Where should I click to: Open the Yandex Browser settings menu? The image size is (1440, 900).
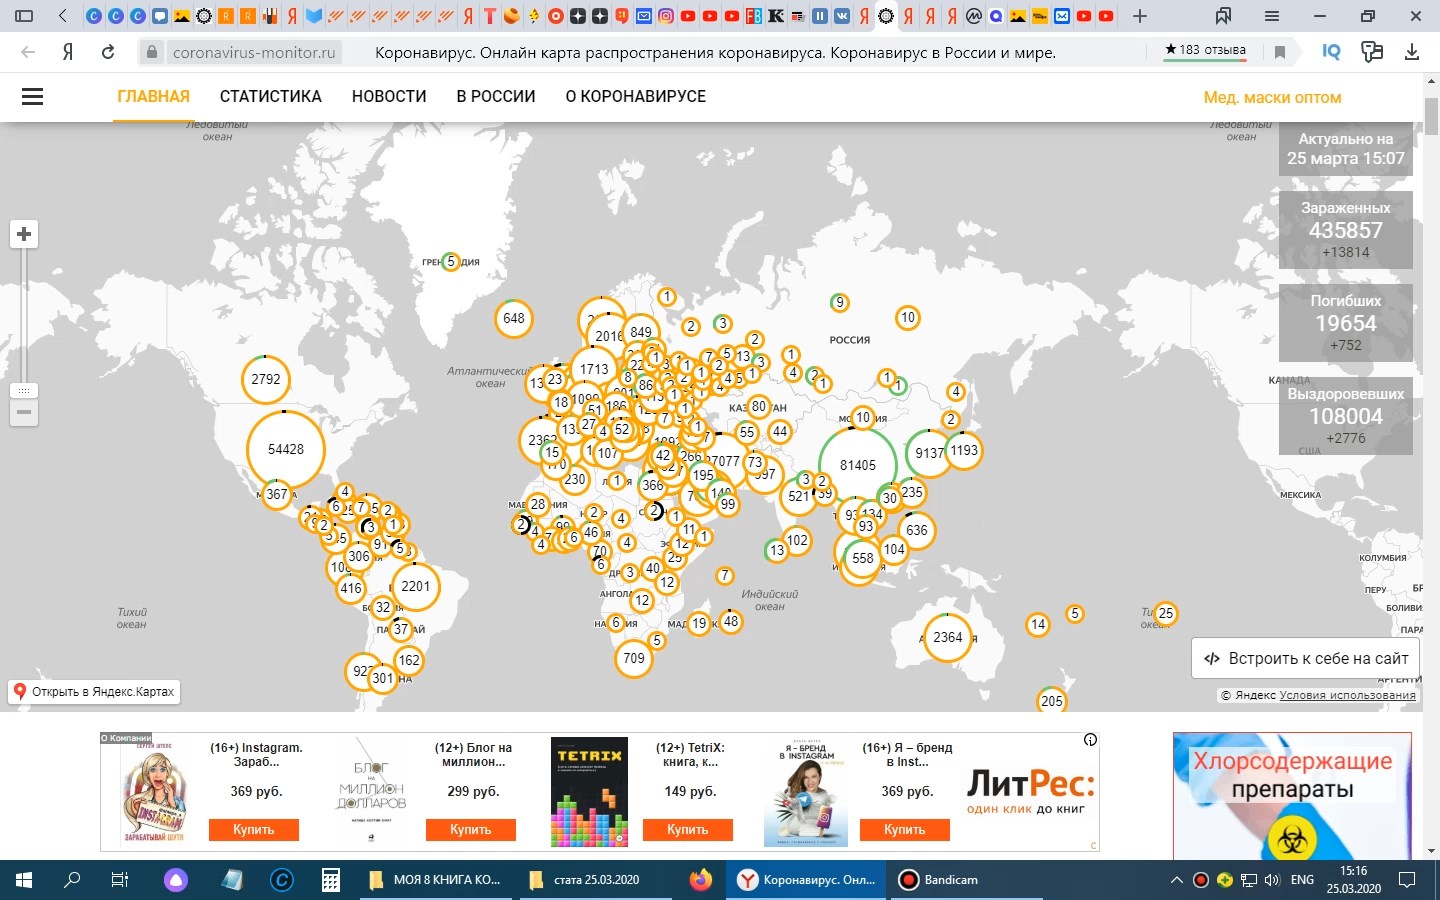(1272, 16)
